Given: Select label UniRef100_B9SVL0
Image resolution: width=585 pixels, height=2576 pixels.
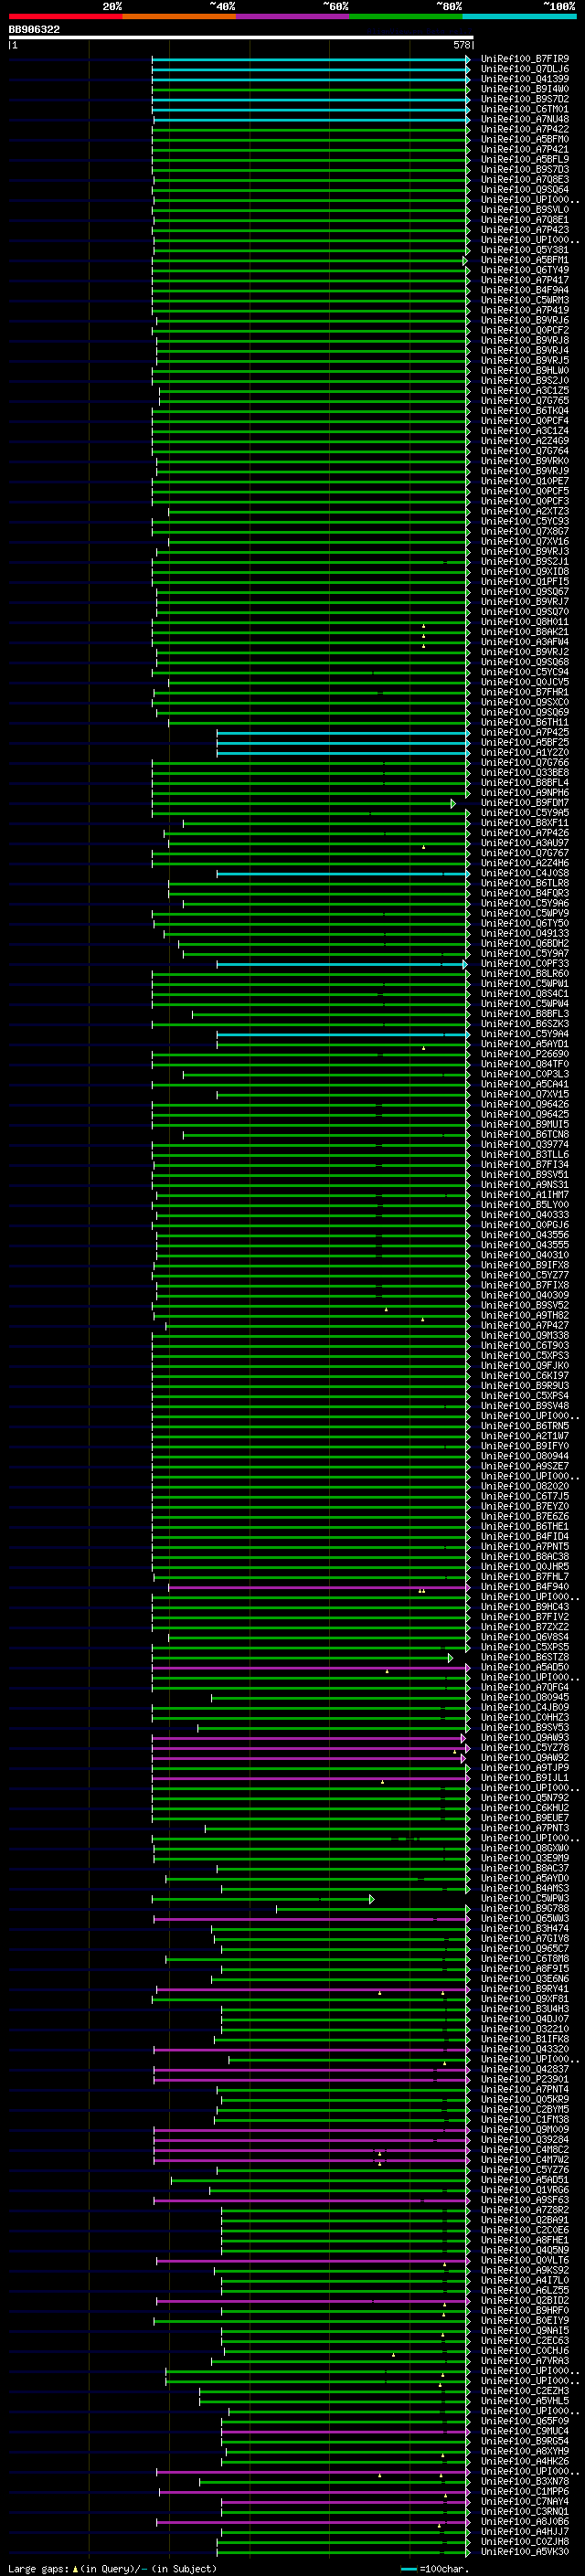Looking at the screenshot, I should pyautogui.click(x=524, y=209).
